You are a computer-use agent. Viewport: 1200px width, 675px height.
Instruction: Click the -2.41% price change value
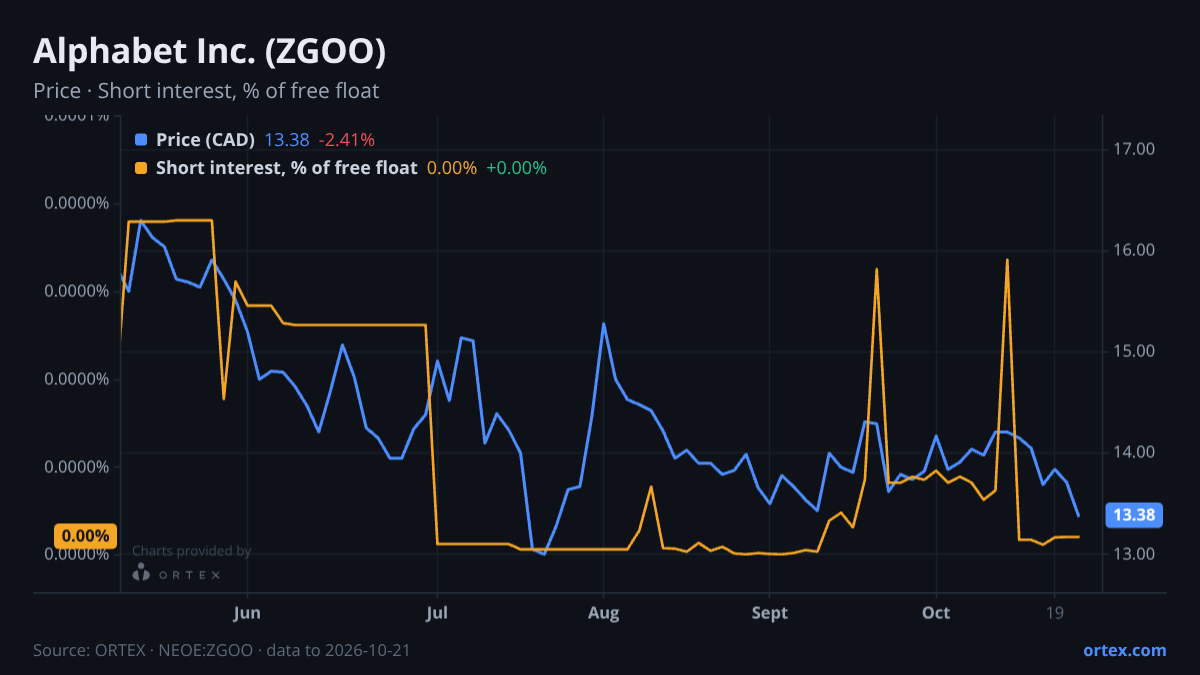point(347,140)
